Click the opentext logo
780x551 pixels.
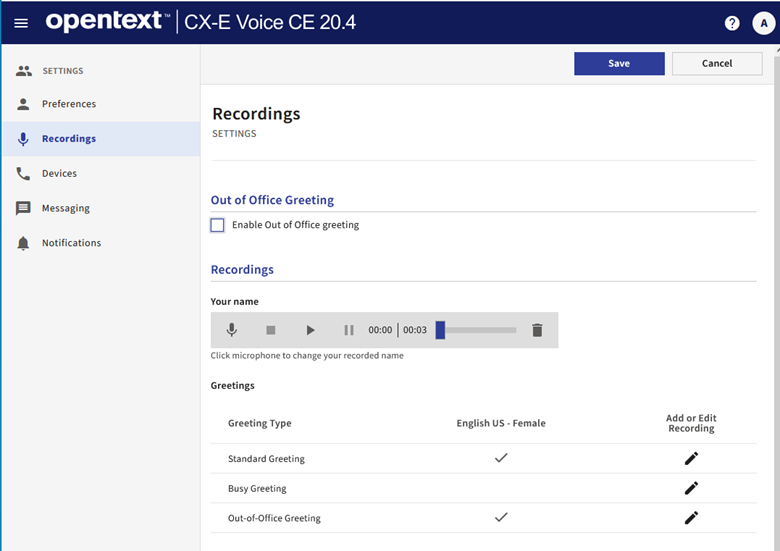[x=107, y=22]
